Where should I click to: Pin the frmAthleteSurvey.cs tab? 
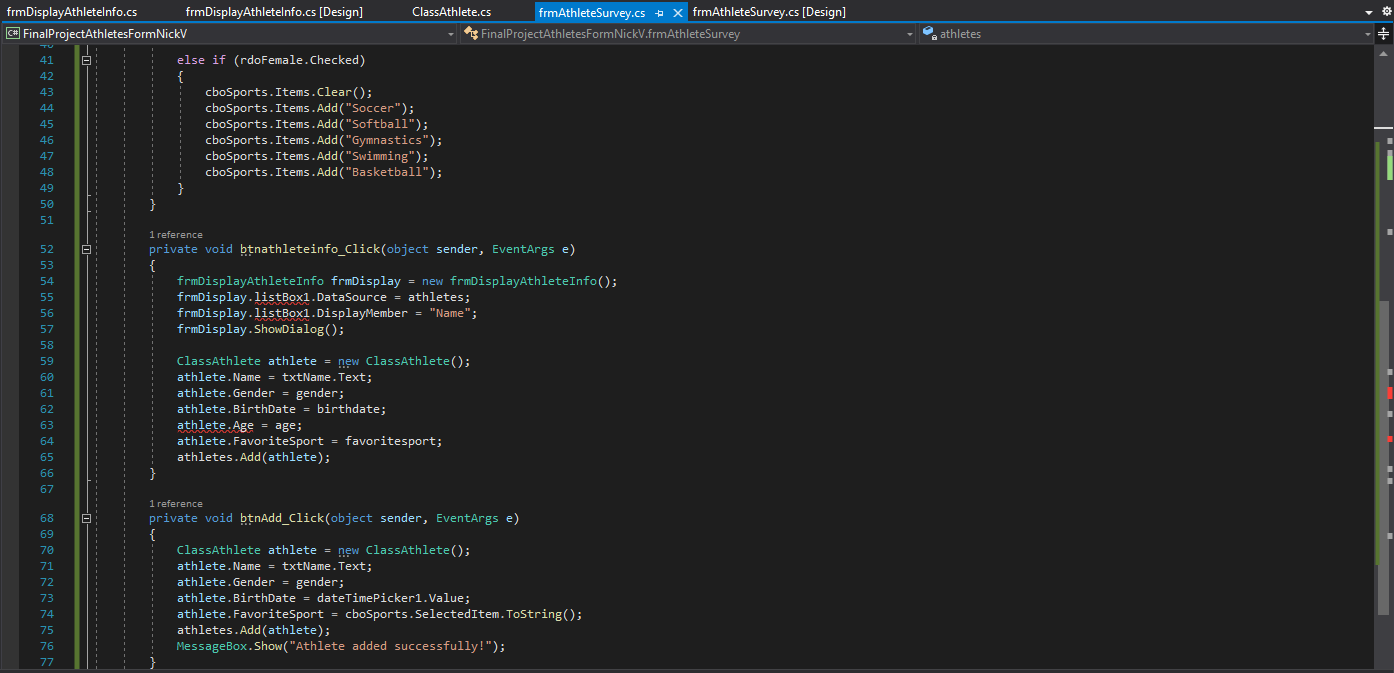(660, 12)
